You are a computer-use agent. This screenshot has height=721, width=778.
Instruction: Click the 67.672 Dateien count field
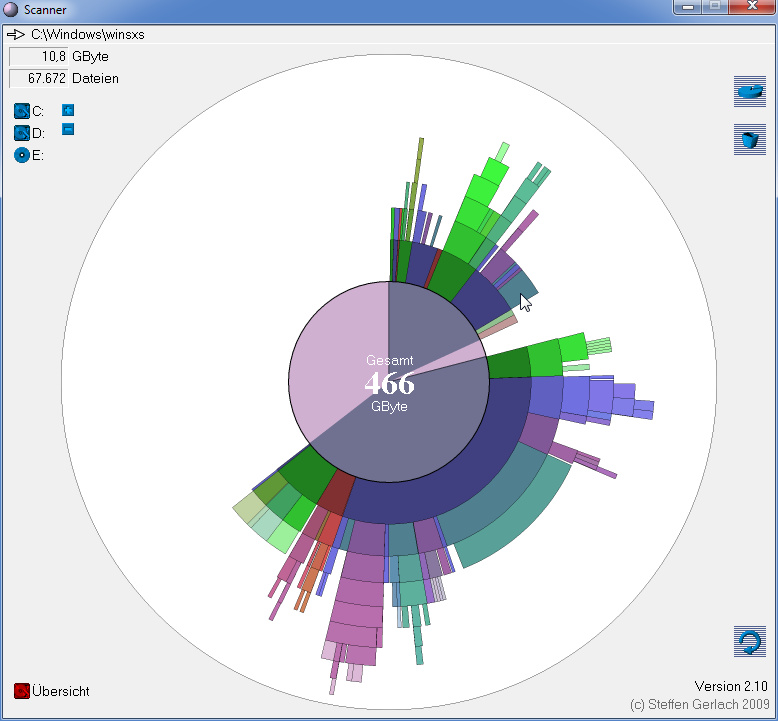point(39,78)
